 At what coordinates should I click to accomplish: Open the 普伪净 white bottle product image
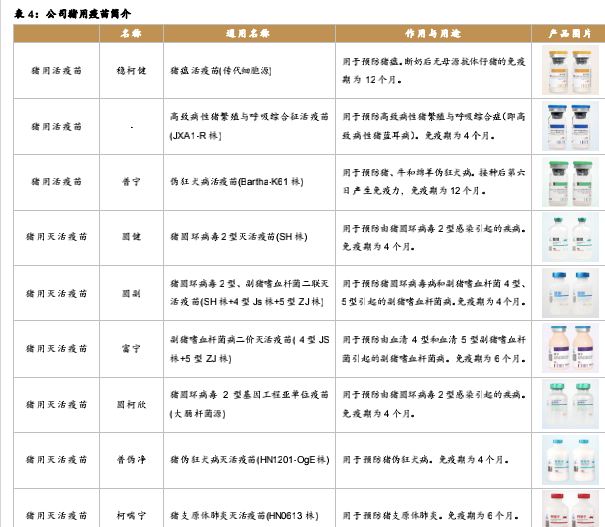(570, 460)
